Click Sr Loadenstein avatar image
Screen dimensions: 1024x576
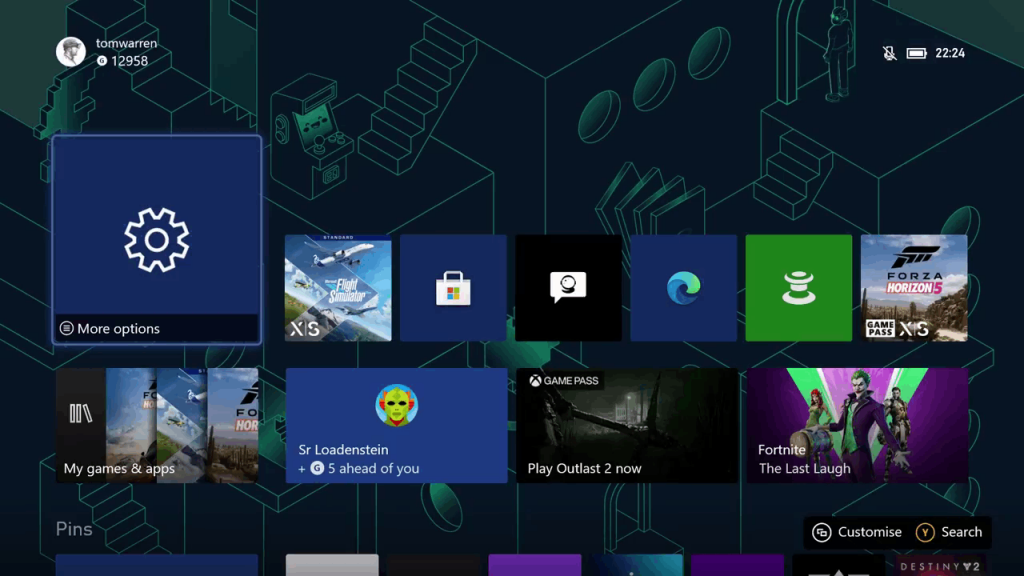(x=396, y=405)
